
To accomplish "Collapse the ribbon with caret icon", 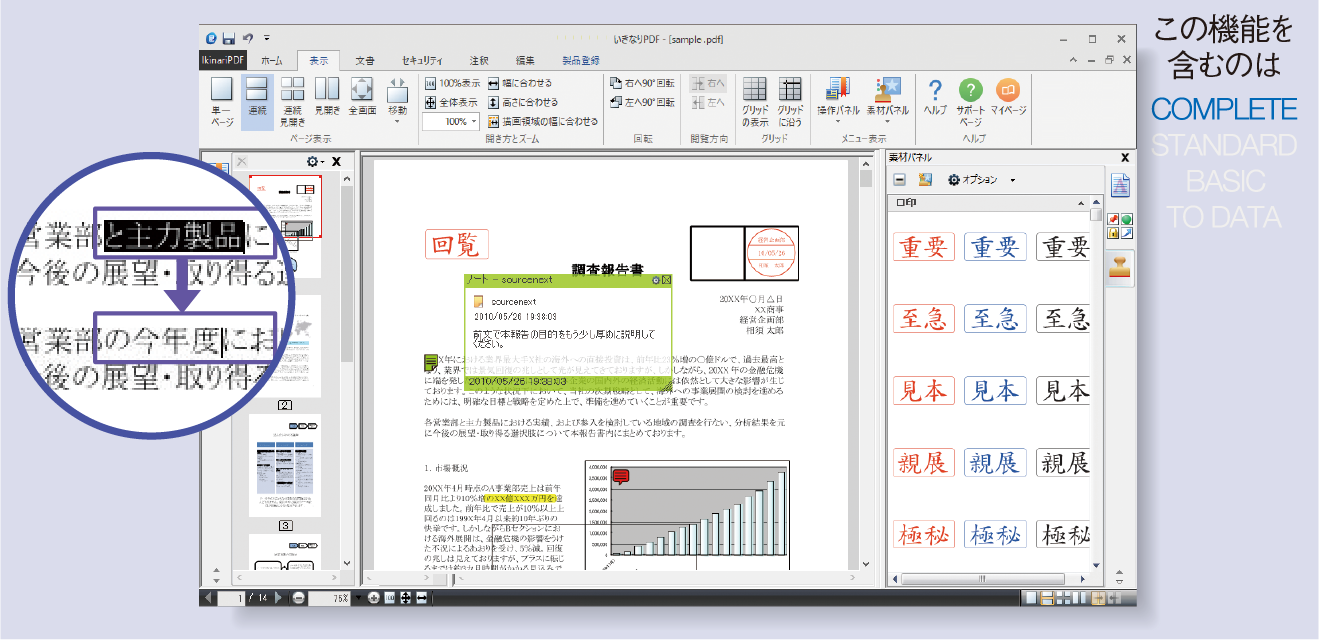I will (x=1073, y=60).
